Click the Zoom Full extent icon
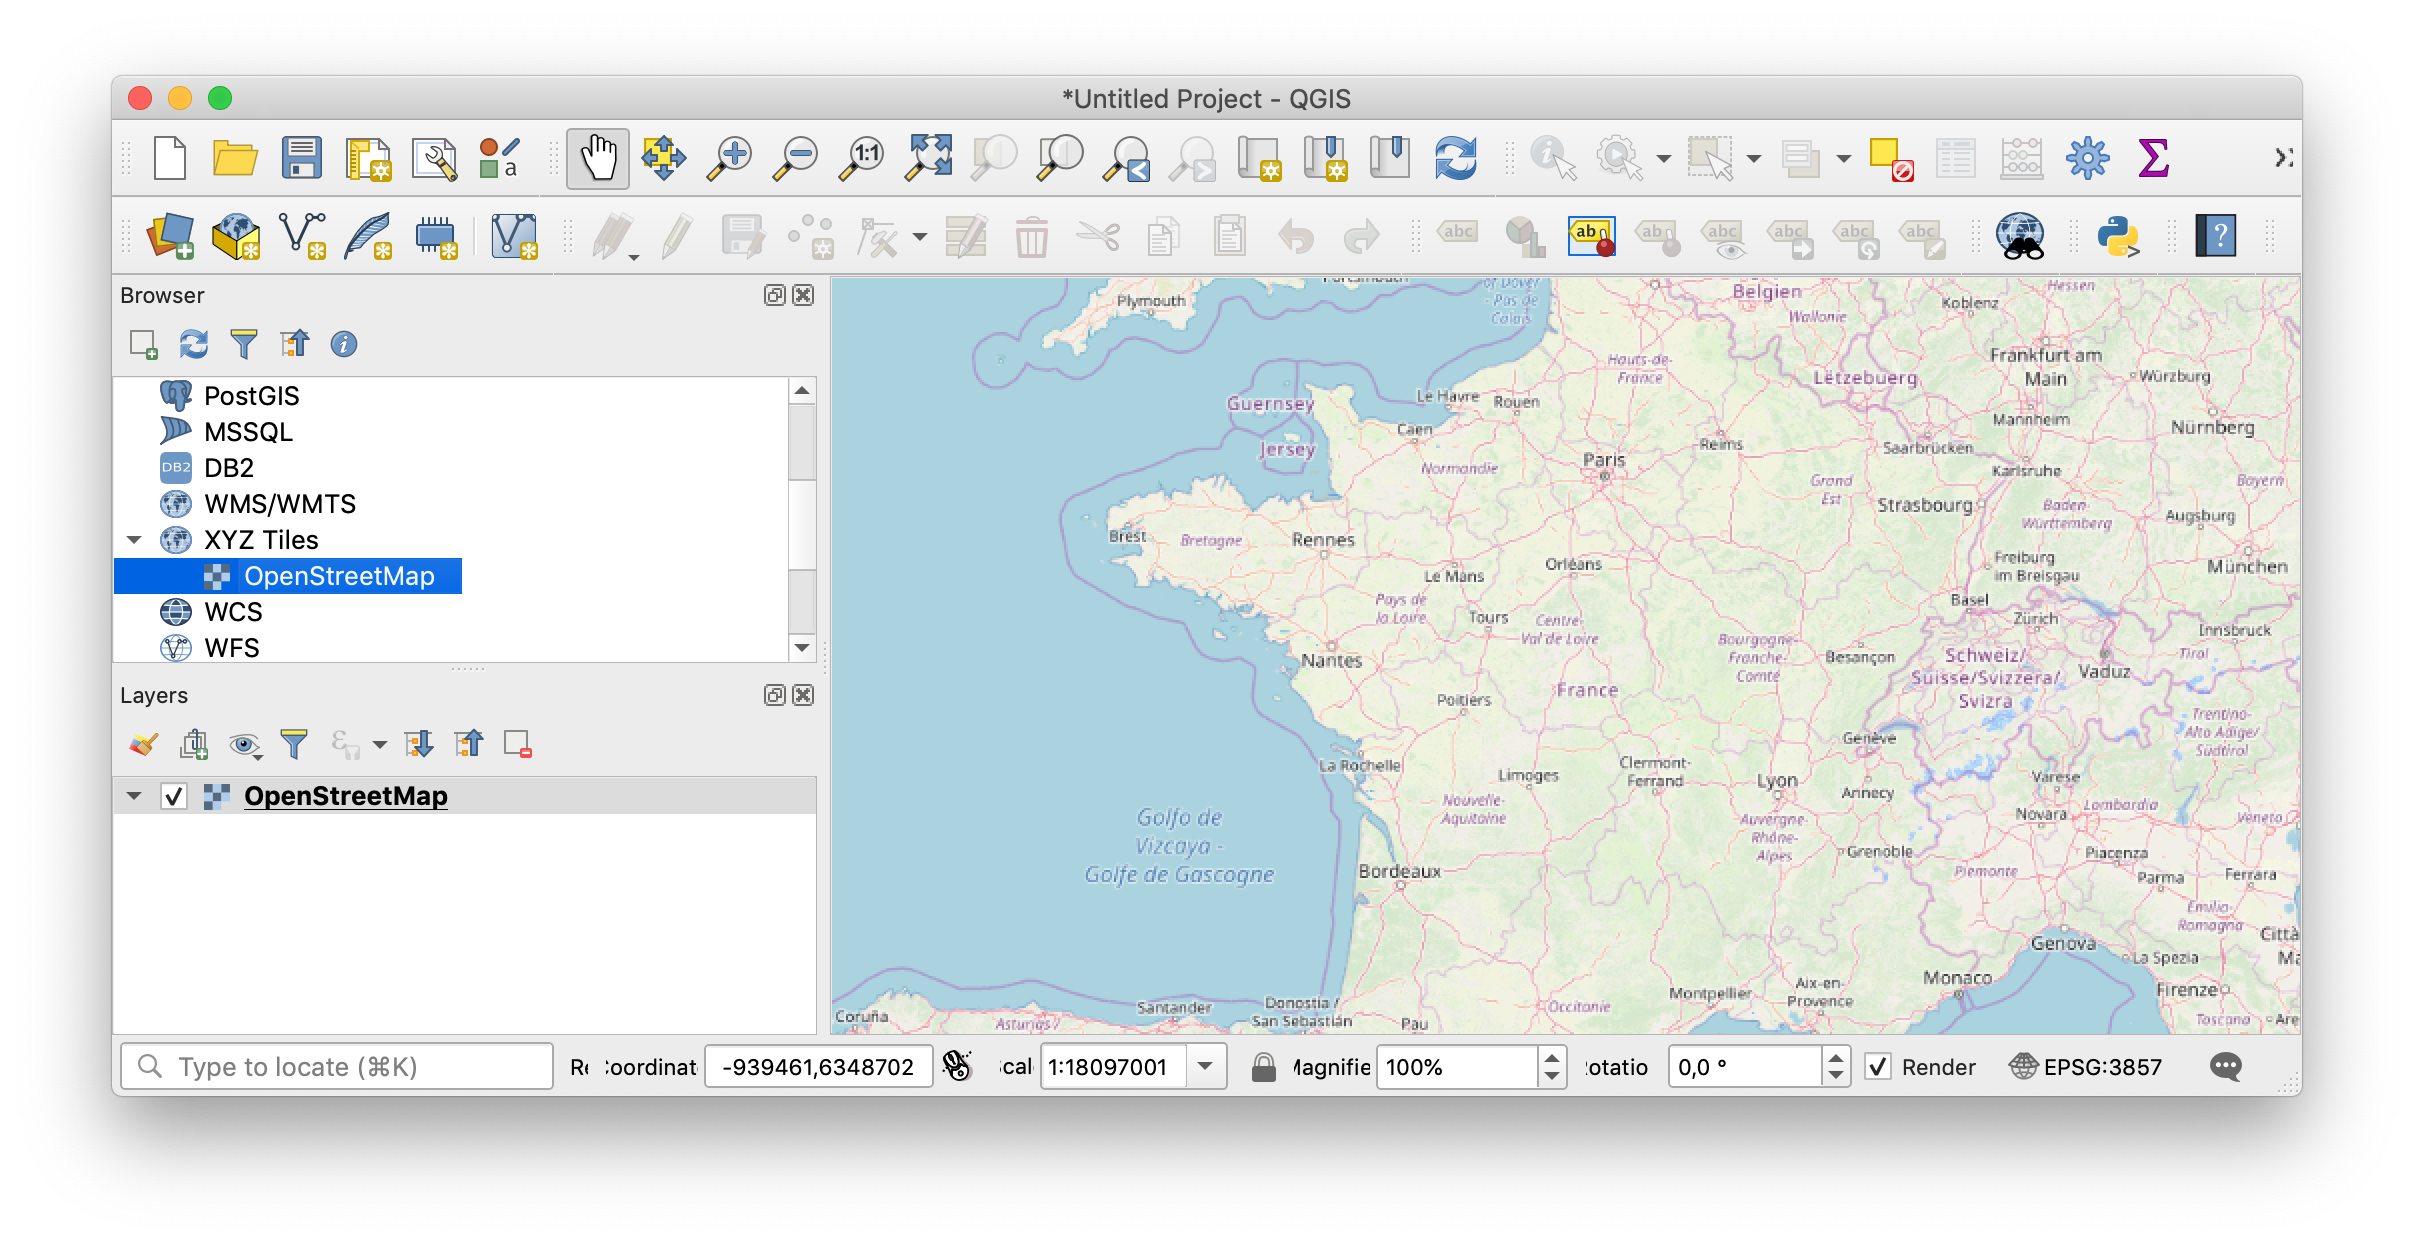This screenshot has width=2414, height=1244. click(x=929, y=158)
